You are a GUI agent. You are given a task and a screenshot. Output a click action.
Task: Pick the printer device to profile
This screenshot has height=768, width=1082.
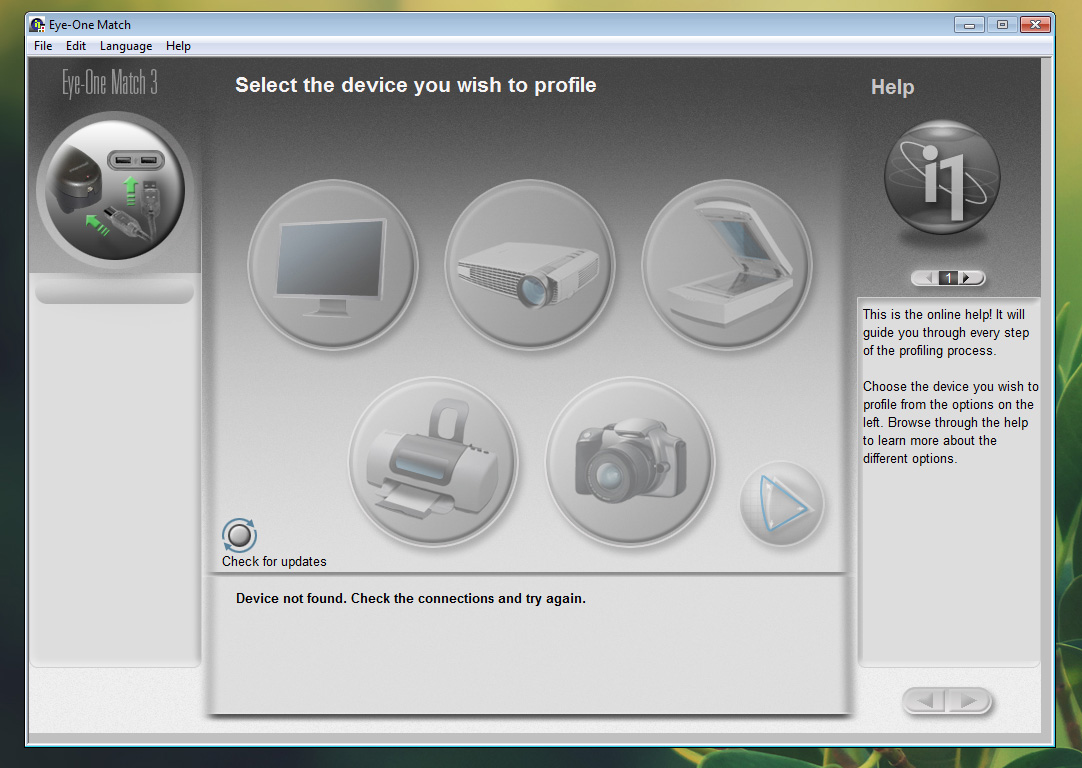(x=433, y=462)
